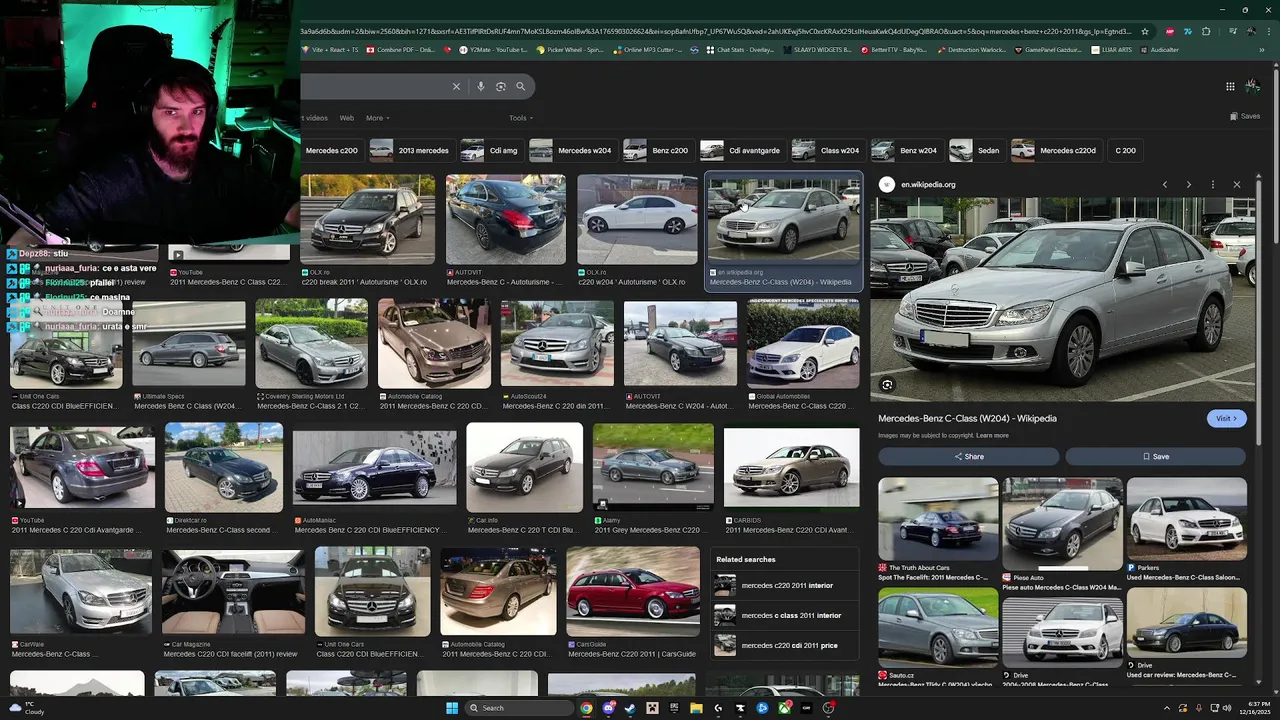Go to the next image in preview panel
Screen dimensions: 1280x720
click(x=1189, y=185)
